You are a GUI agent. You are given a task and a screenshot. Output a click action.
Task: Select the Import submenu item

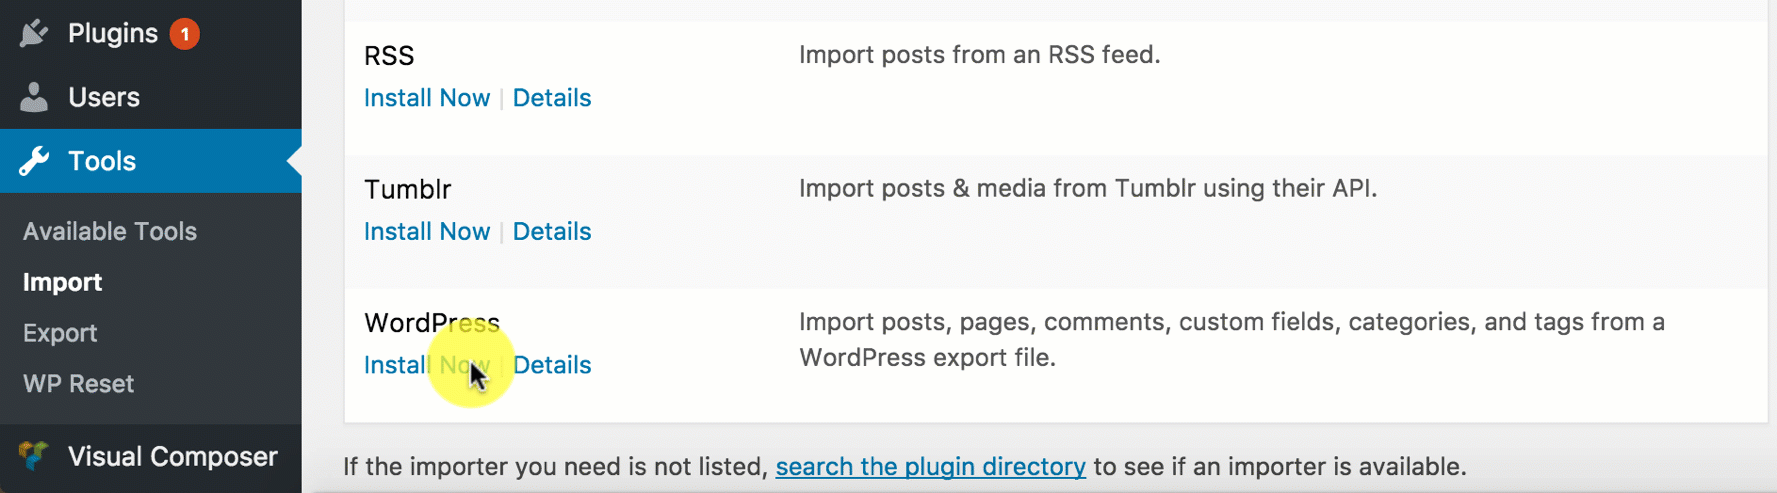pos(62,282)
